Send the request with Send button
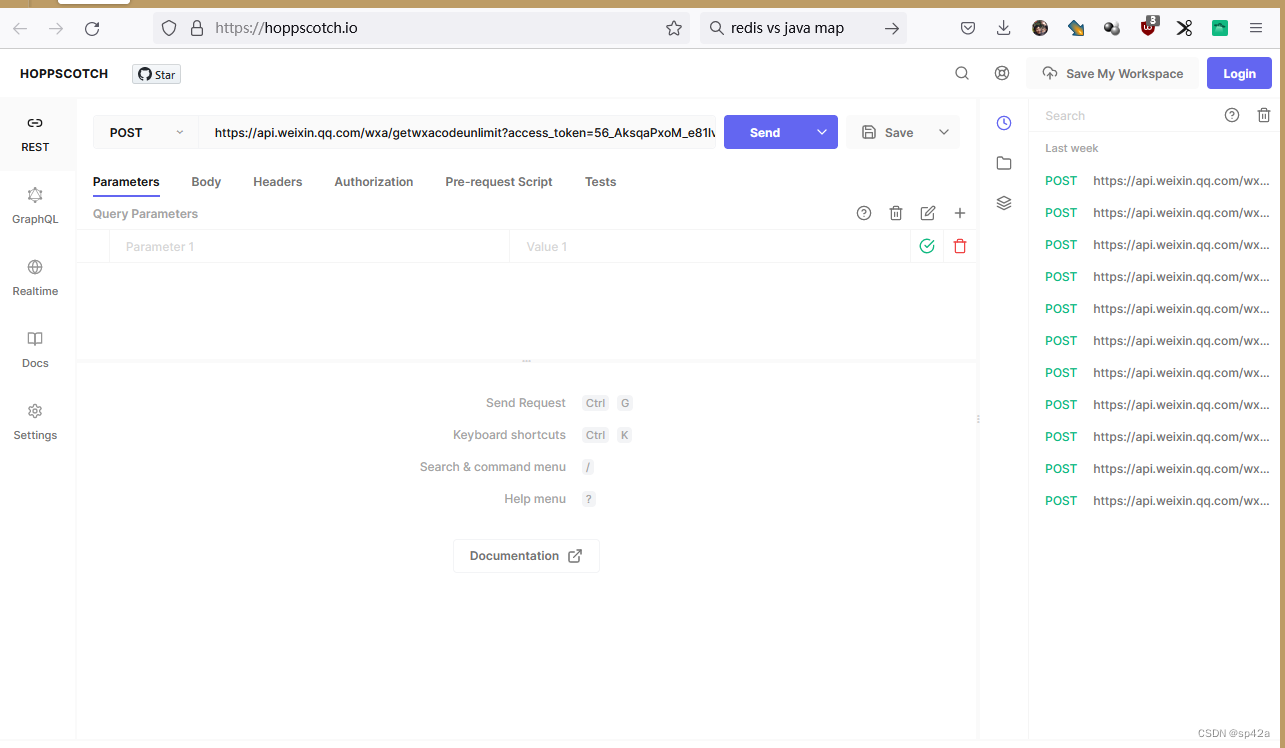The height and width of the screenshot is (748, 1285). click(765, 132)
